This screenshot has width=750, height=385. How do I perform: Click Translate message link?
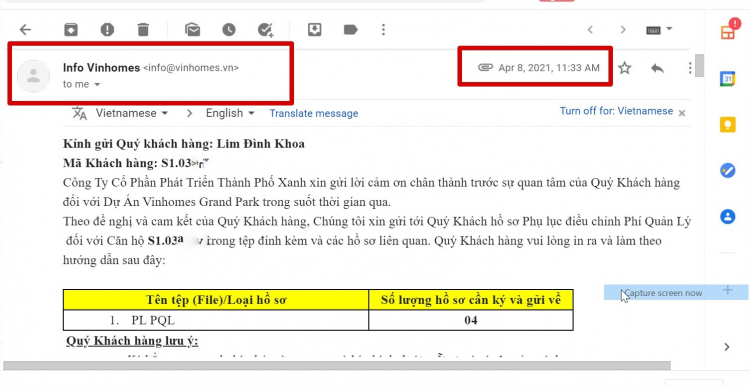tap(314, 113)
